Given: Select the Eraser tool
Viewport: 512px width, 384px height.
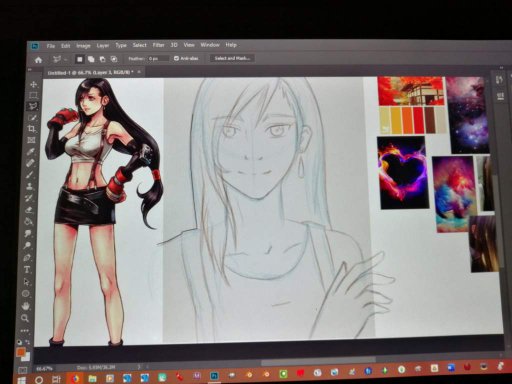Looking at the screenshot, I should pyautogui.click(x=29, y=210).
